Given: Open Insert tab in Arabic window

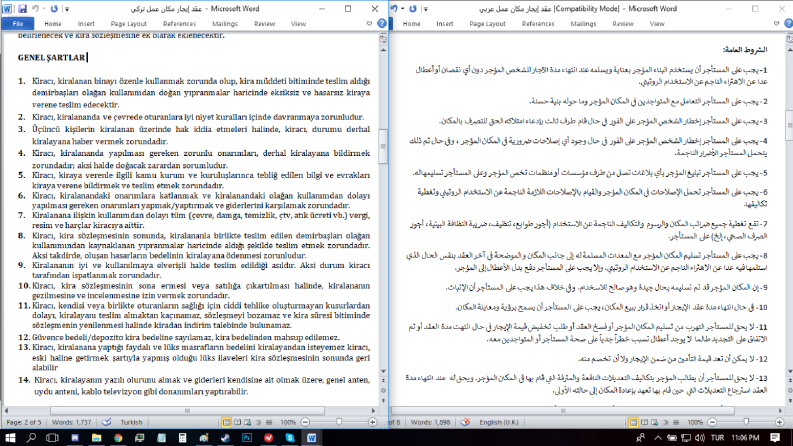Looking at the screenshot, I should (445, 24).
